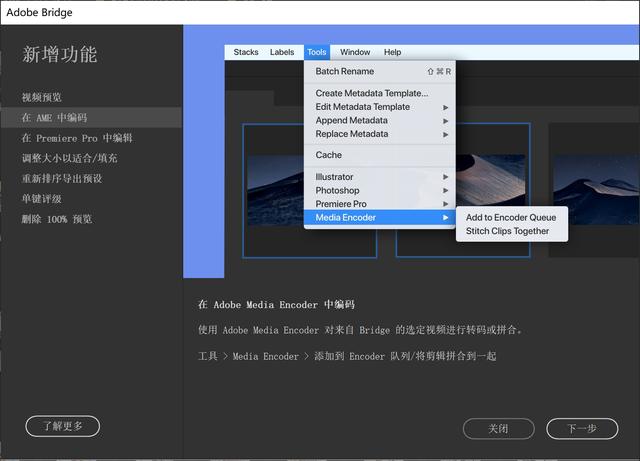Image resolution: width=640 pixels, height=461 pixels.
Task: Click the 在 Adobe Media Encoder 中编码 title
Action: click(x=276, y=305)
